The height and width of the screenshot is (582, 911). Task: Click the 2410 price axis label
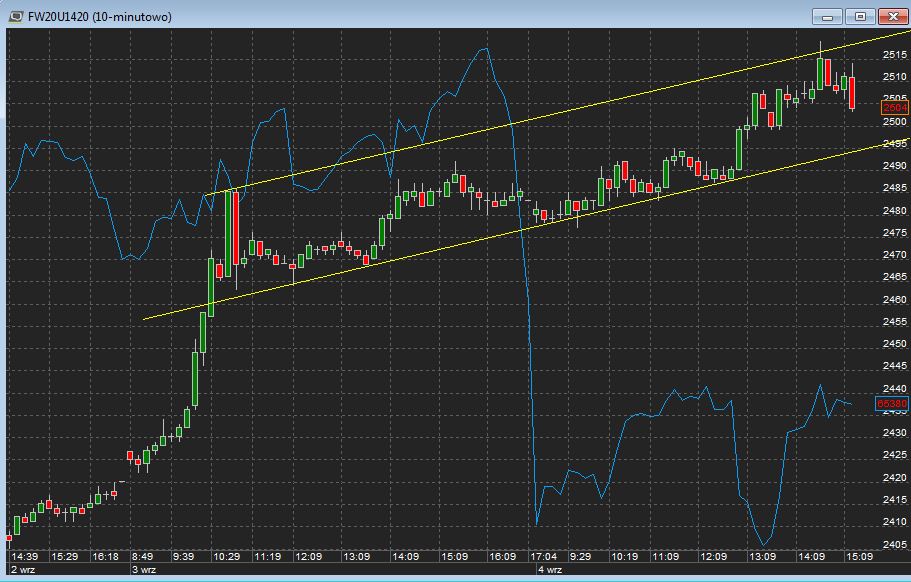tap(895, 522)
